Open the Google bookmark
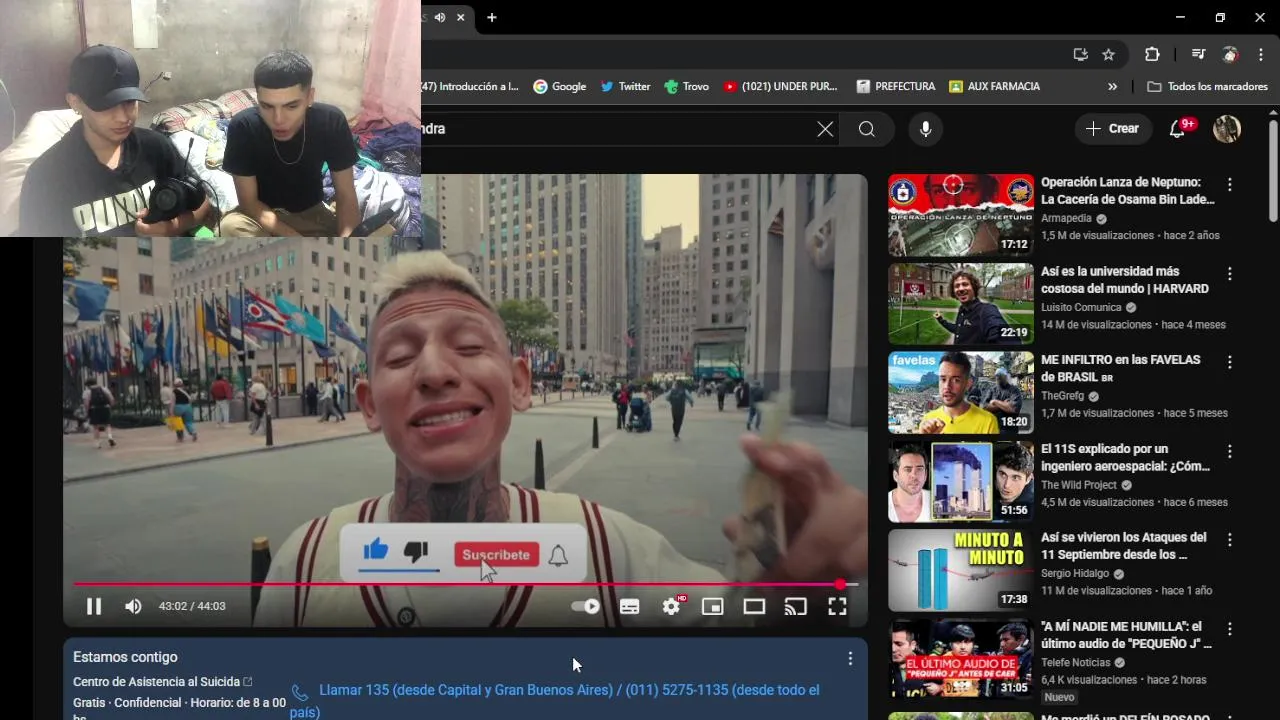Screen dimensions: 1280x720 pyautogui.click(x=560, y=87)
